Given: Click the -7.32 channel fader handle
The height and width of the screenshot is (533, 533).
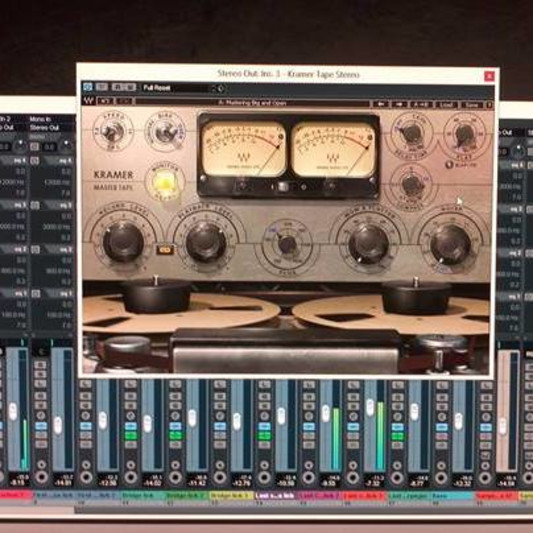Looking at the screenshot, I should click(370, 407).
